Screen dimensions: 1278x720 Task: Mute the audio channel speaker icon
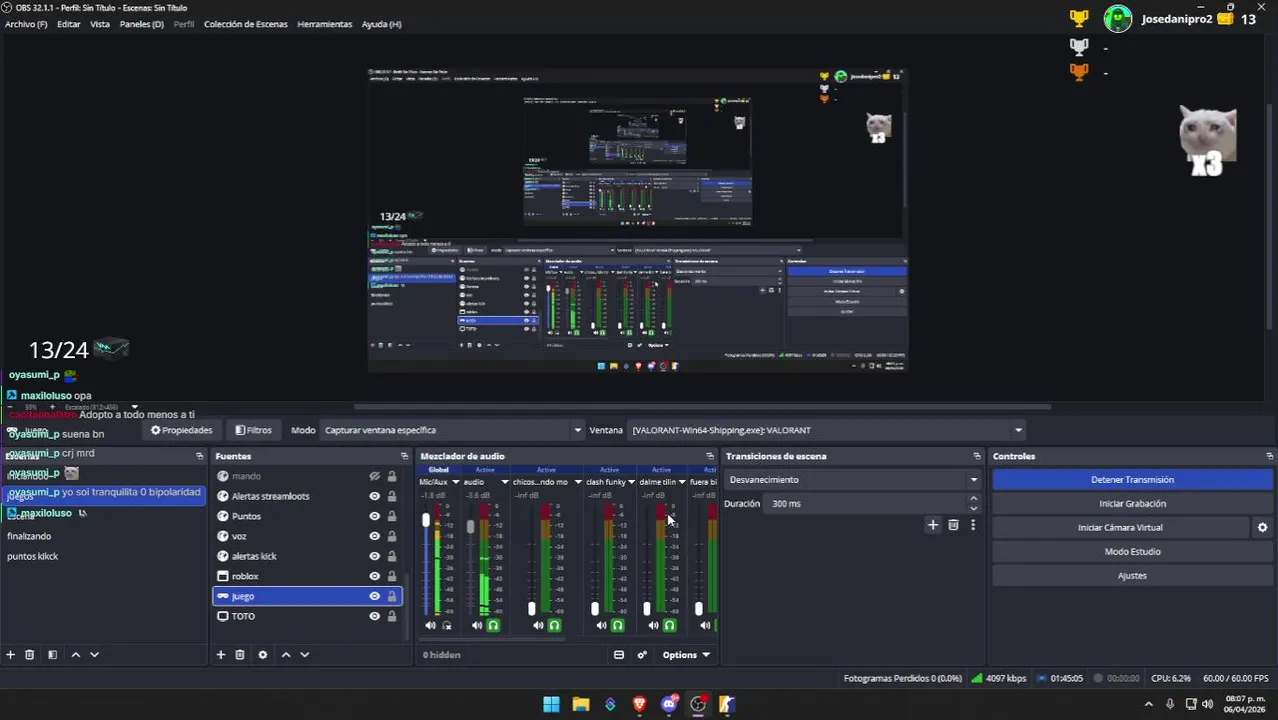(x=477, y=625)
